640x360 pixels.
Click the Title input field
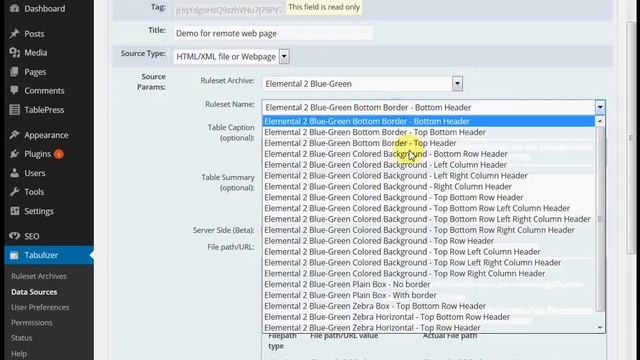pos(273,33)
